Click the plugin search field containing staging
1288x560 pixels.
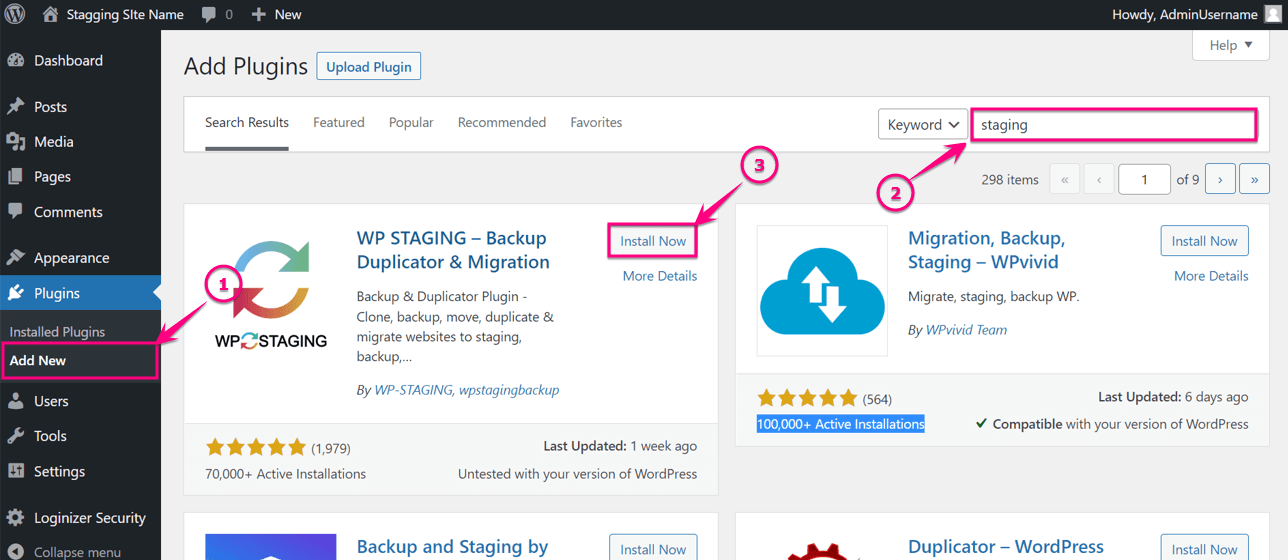tap(1114, 125)
